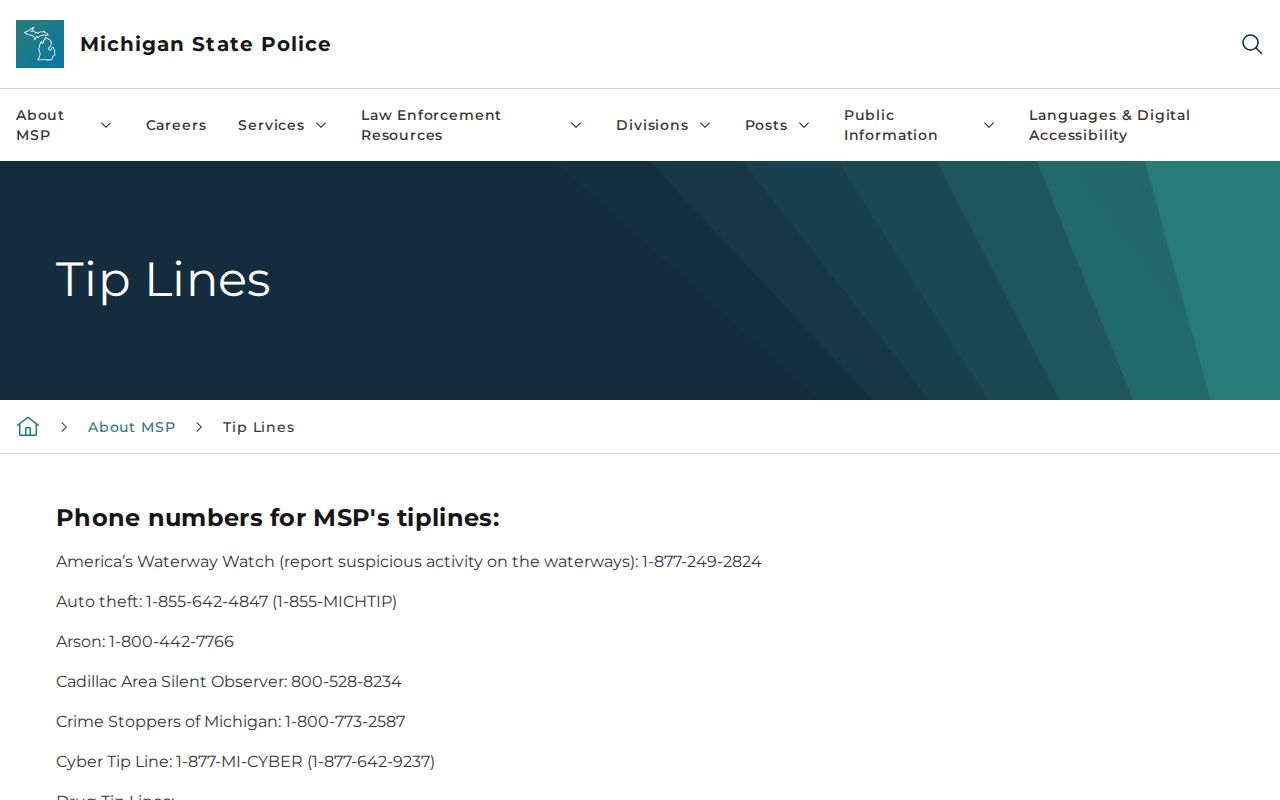
Task: Click the Tip Lines breadcrumb text
Action: [x=259, y=427]
